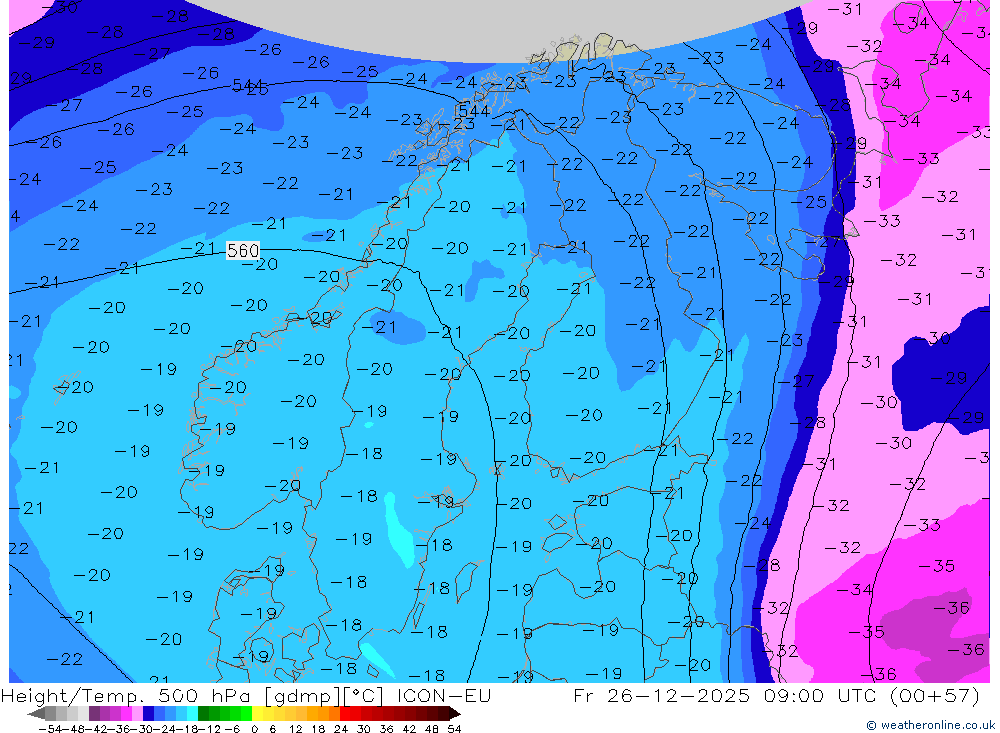Click the '54' legend tick label at scale end
Image resolution: width=1000 pixels, height=733 pixels.
454,729
